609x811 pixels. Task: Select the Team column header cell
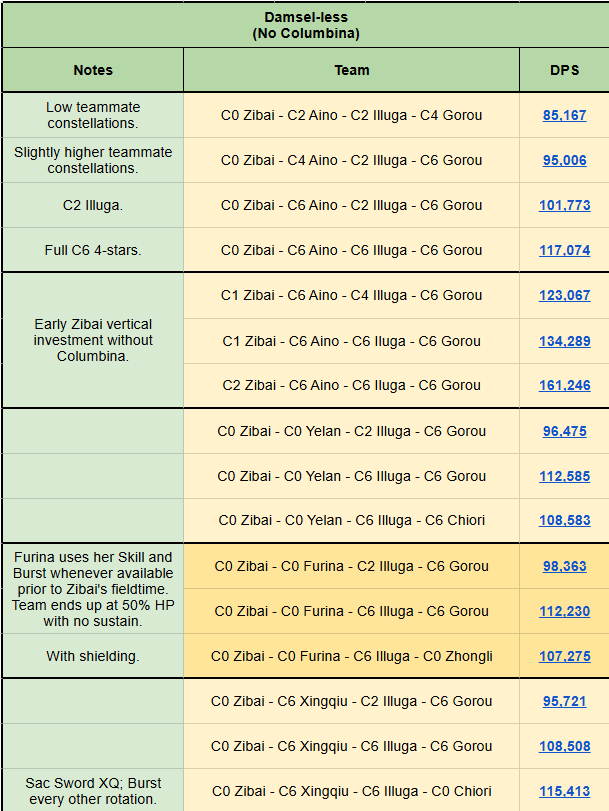(351, 70)
